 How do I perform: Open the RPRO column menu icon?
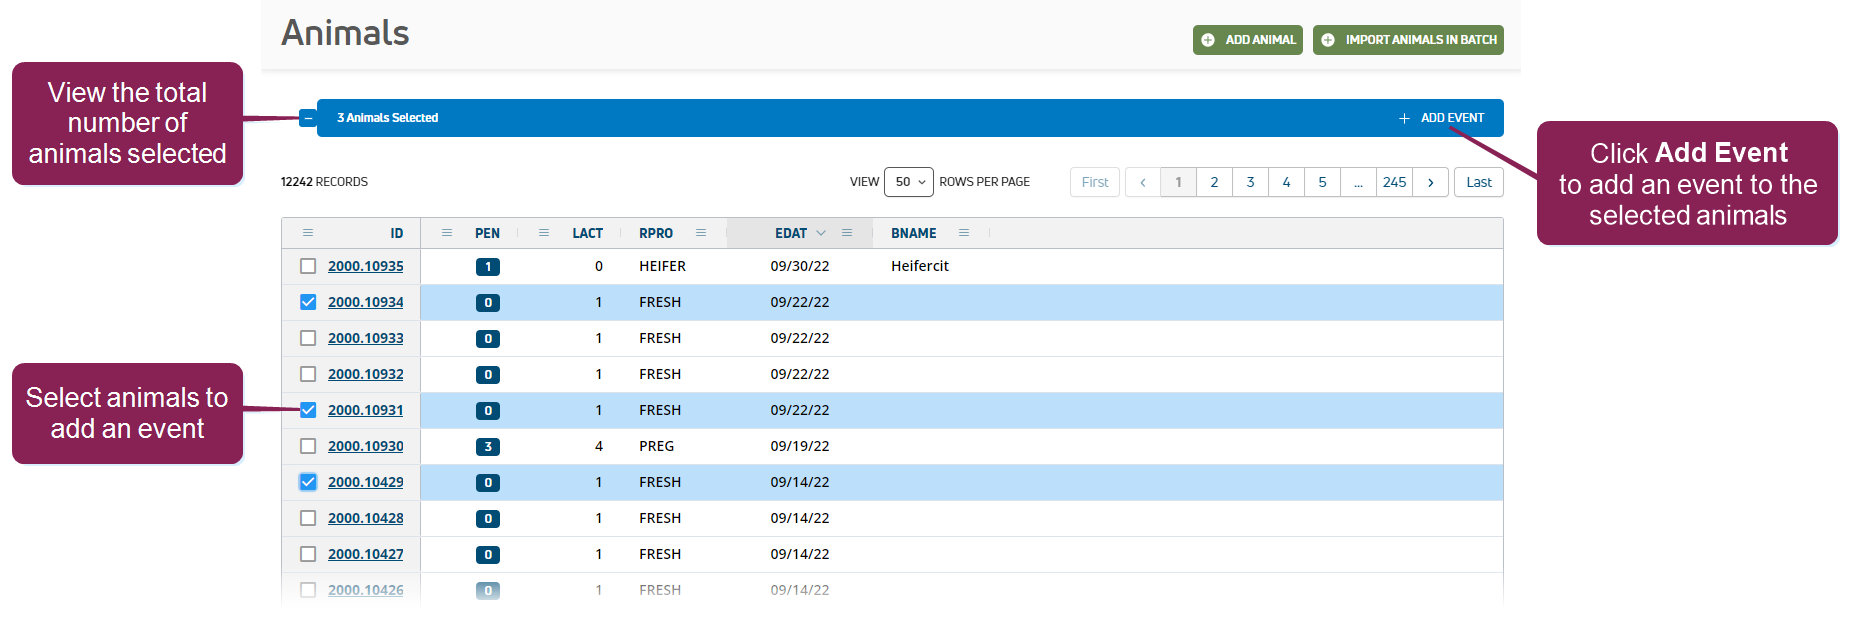point(701,233)
